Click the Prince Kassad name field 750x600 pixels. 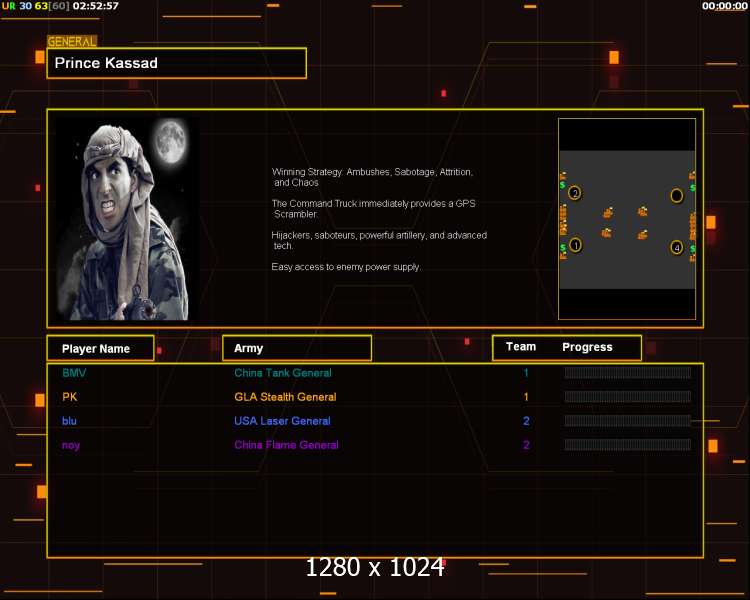pos(176,63)
